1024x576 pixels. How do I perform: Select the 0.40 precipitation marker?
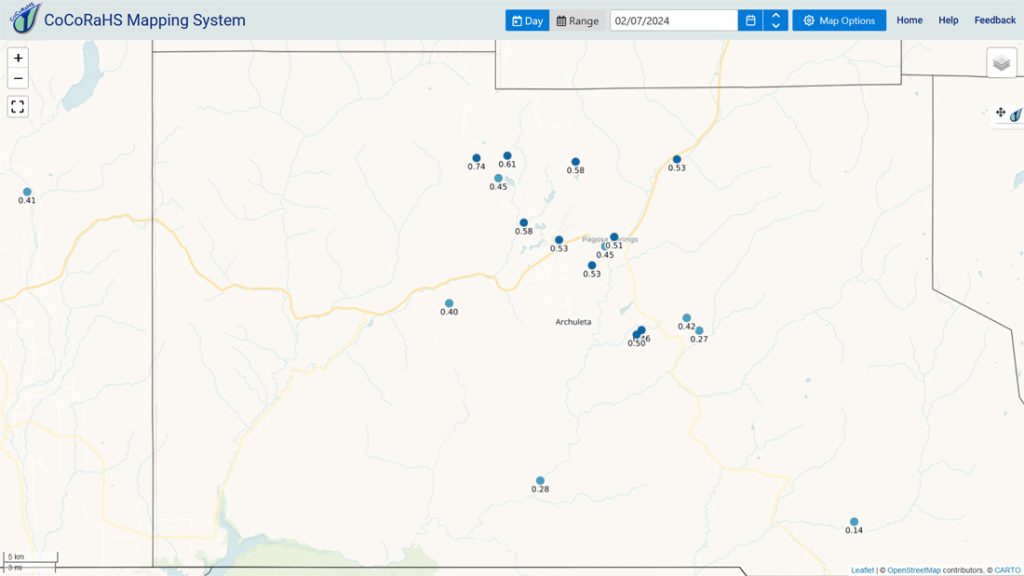[449, 304]
